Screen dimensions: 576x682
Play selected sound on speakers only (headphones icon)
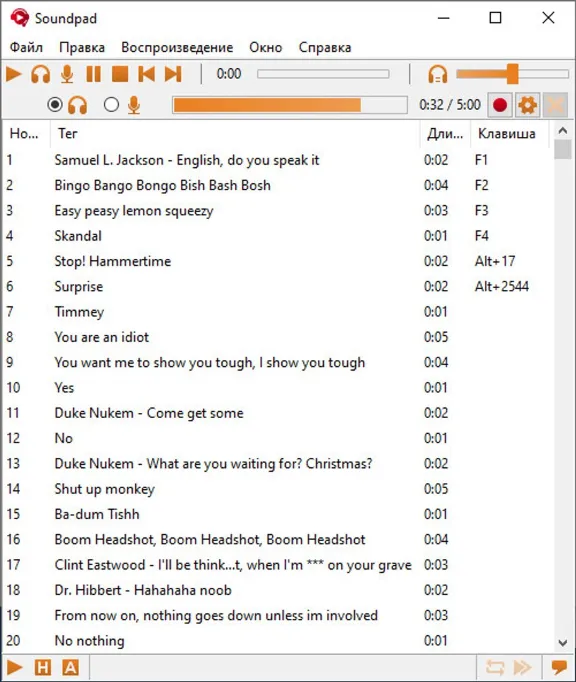[40, 74]
